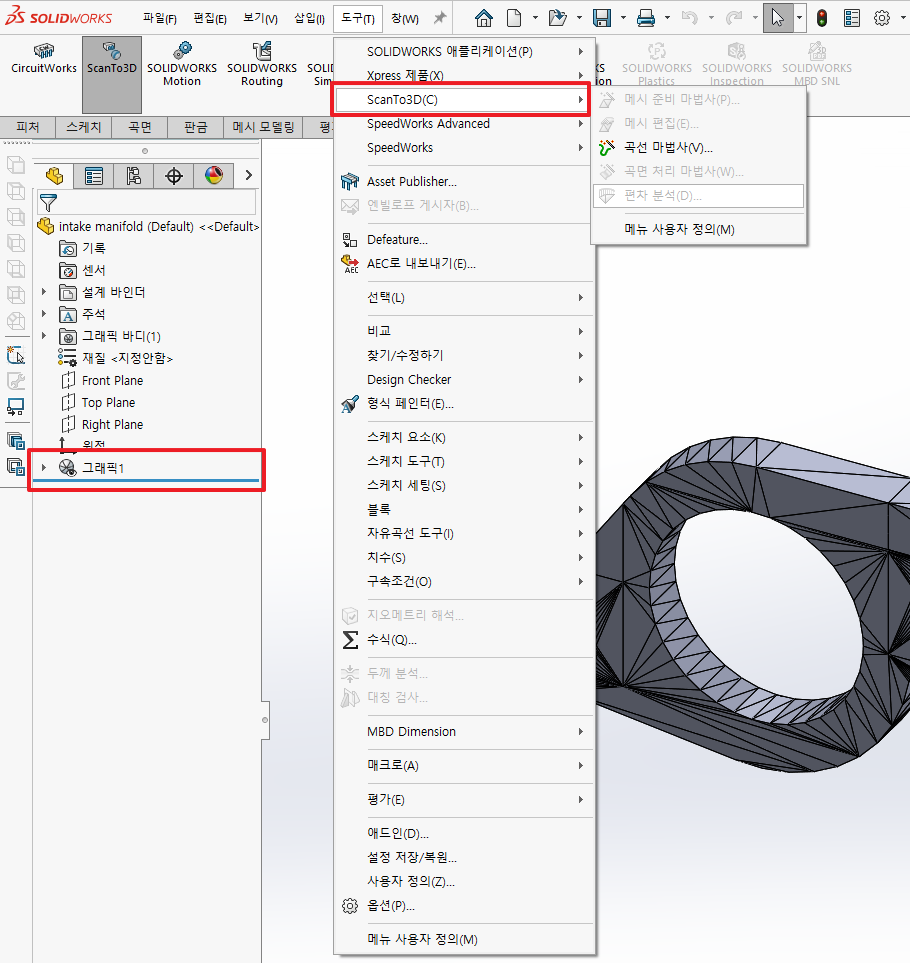This screenshot has width=910, height=963.
Task: Open the DisplayManager color ball tab
Action: point(214,176)
